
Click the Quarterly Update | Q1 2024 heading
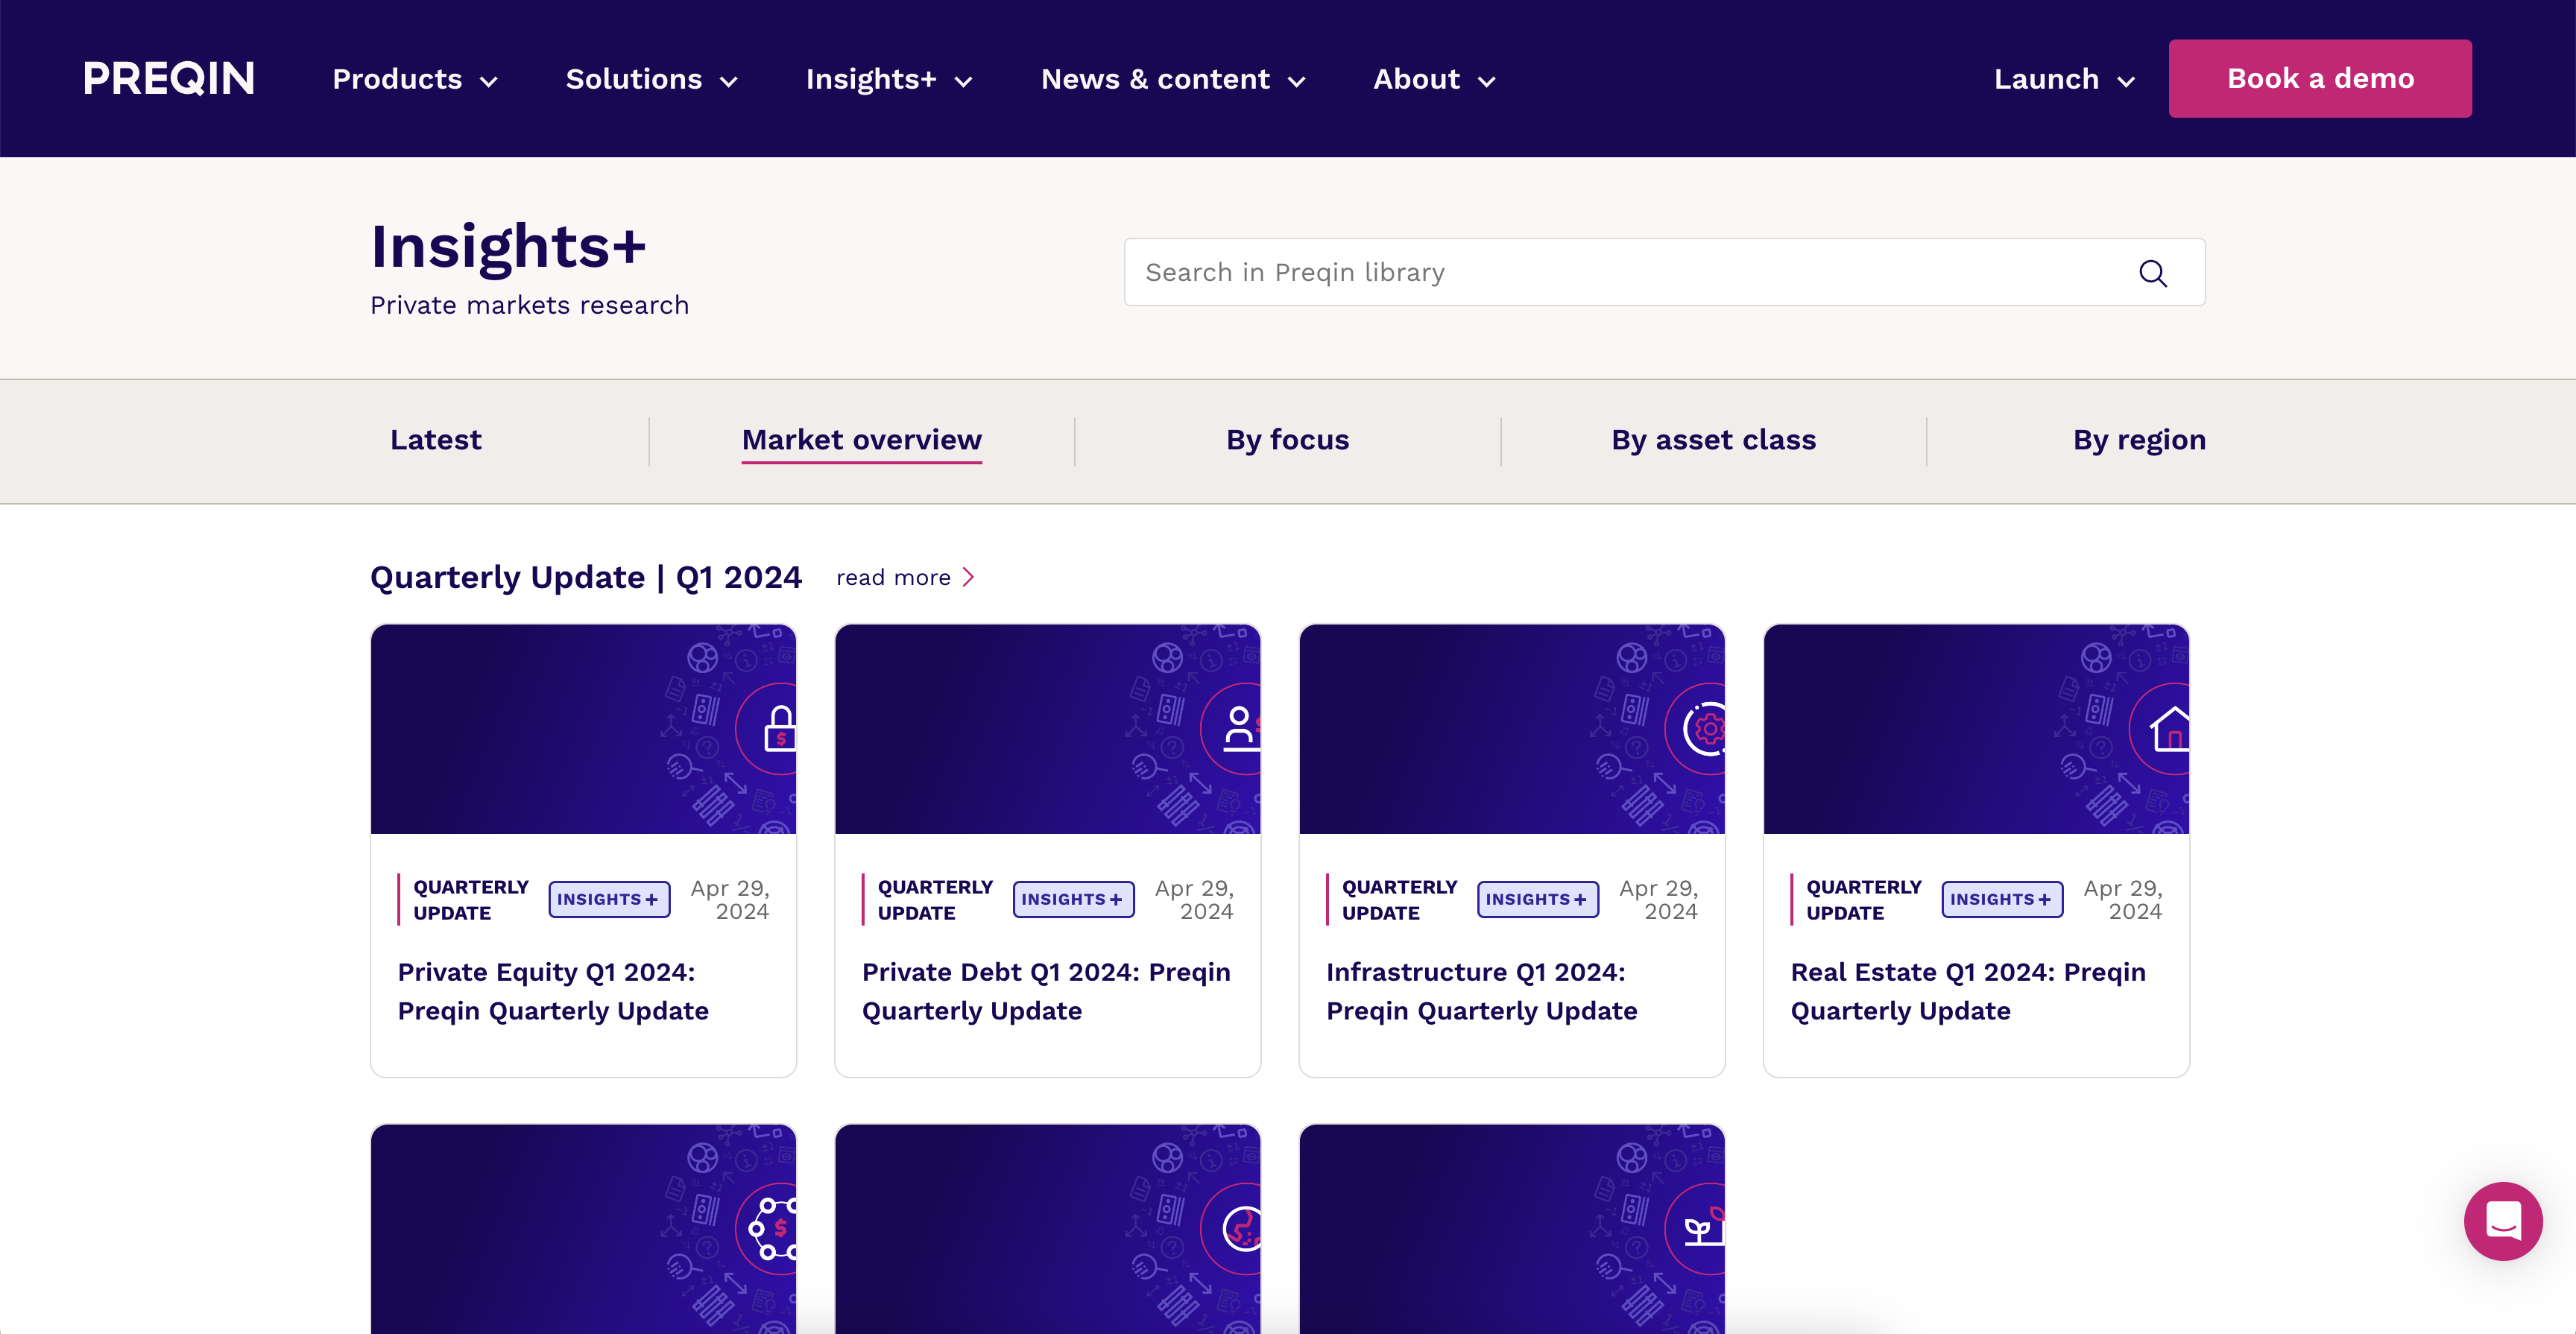[x=585, y=577]
